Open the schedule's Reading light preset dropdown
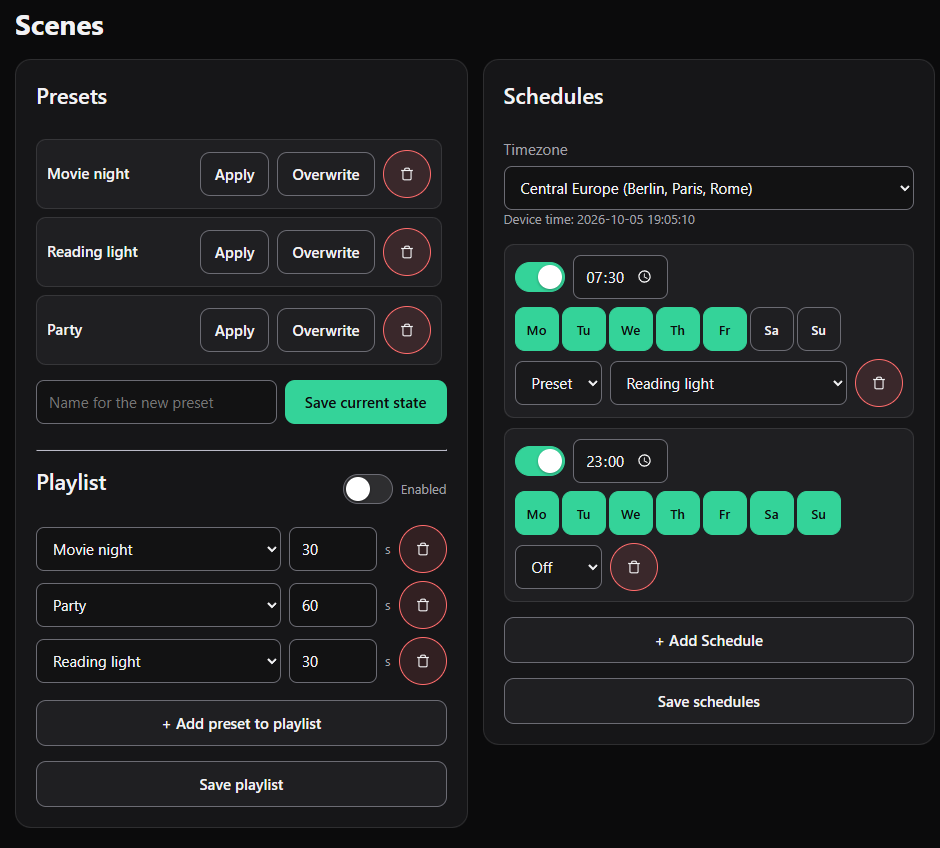 point(728,383)
